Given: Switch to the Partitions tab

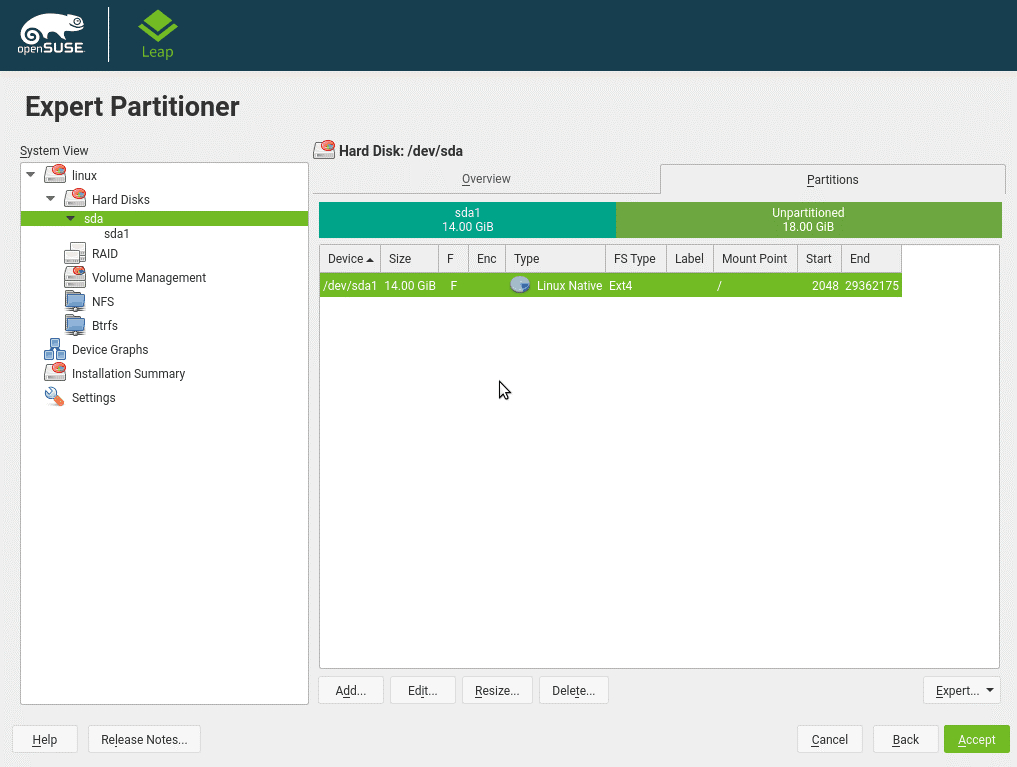Looking at the screenshot, I should [x=832, y=180].
